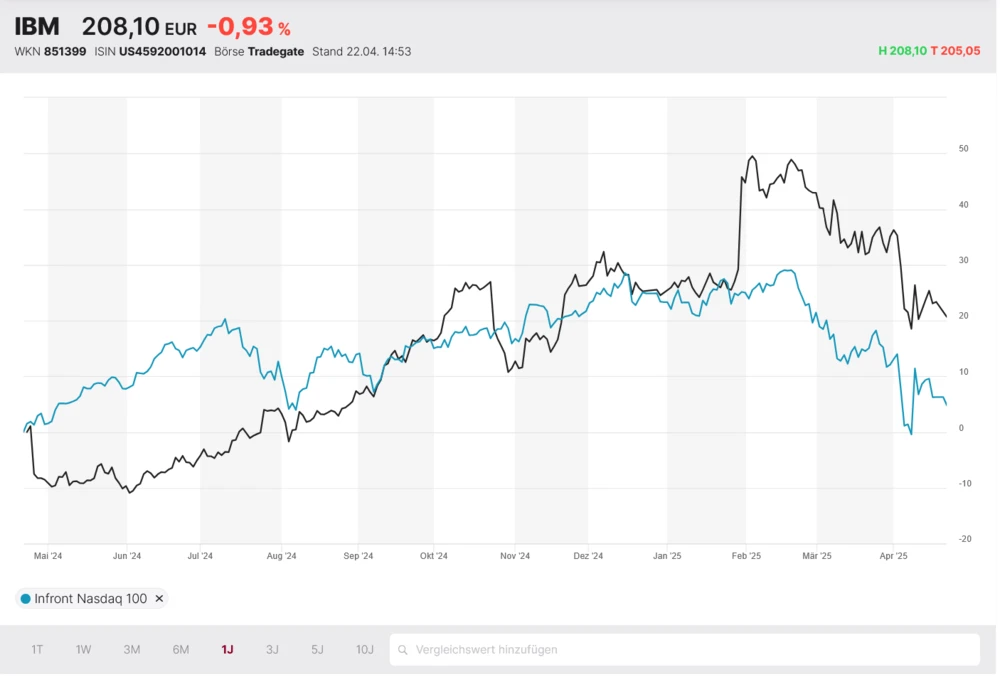Switch chart to 3J range
Image resolution: width=1000 pixels, height=677 pixels.
point(272,650)
